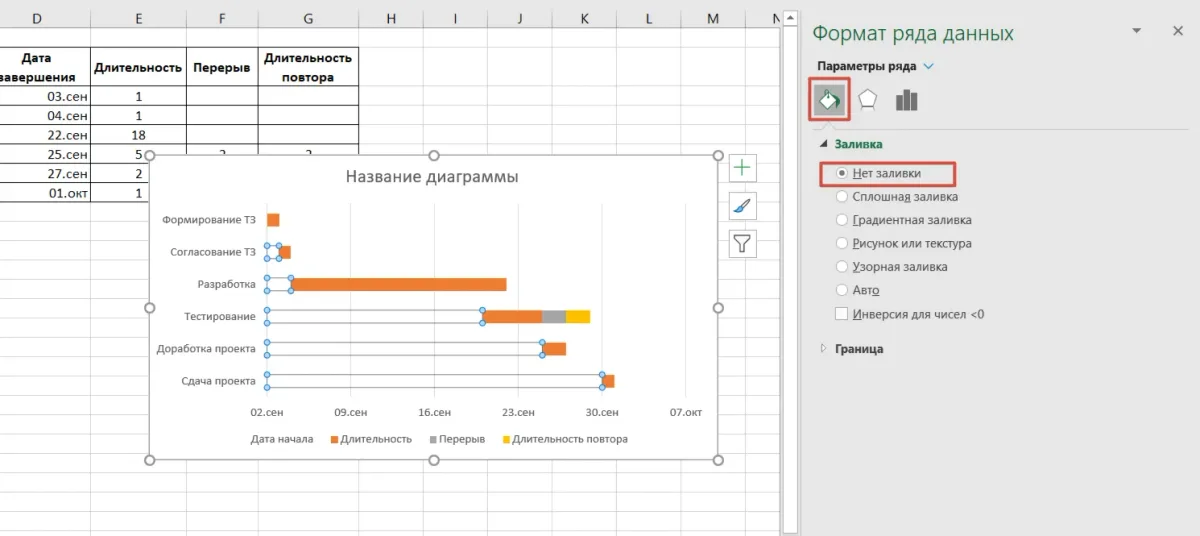1200x536 pixels.
Task: Open Chart Styles paintbrush button
Action: (742, 206)
